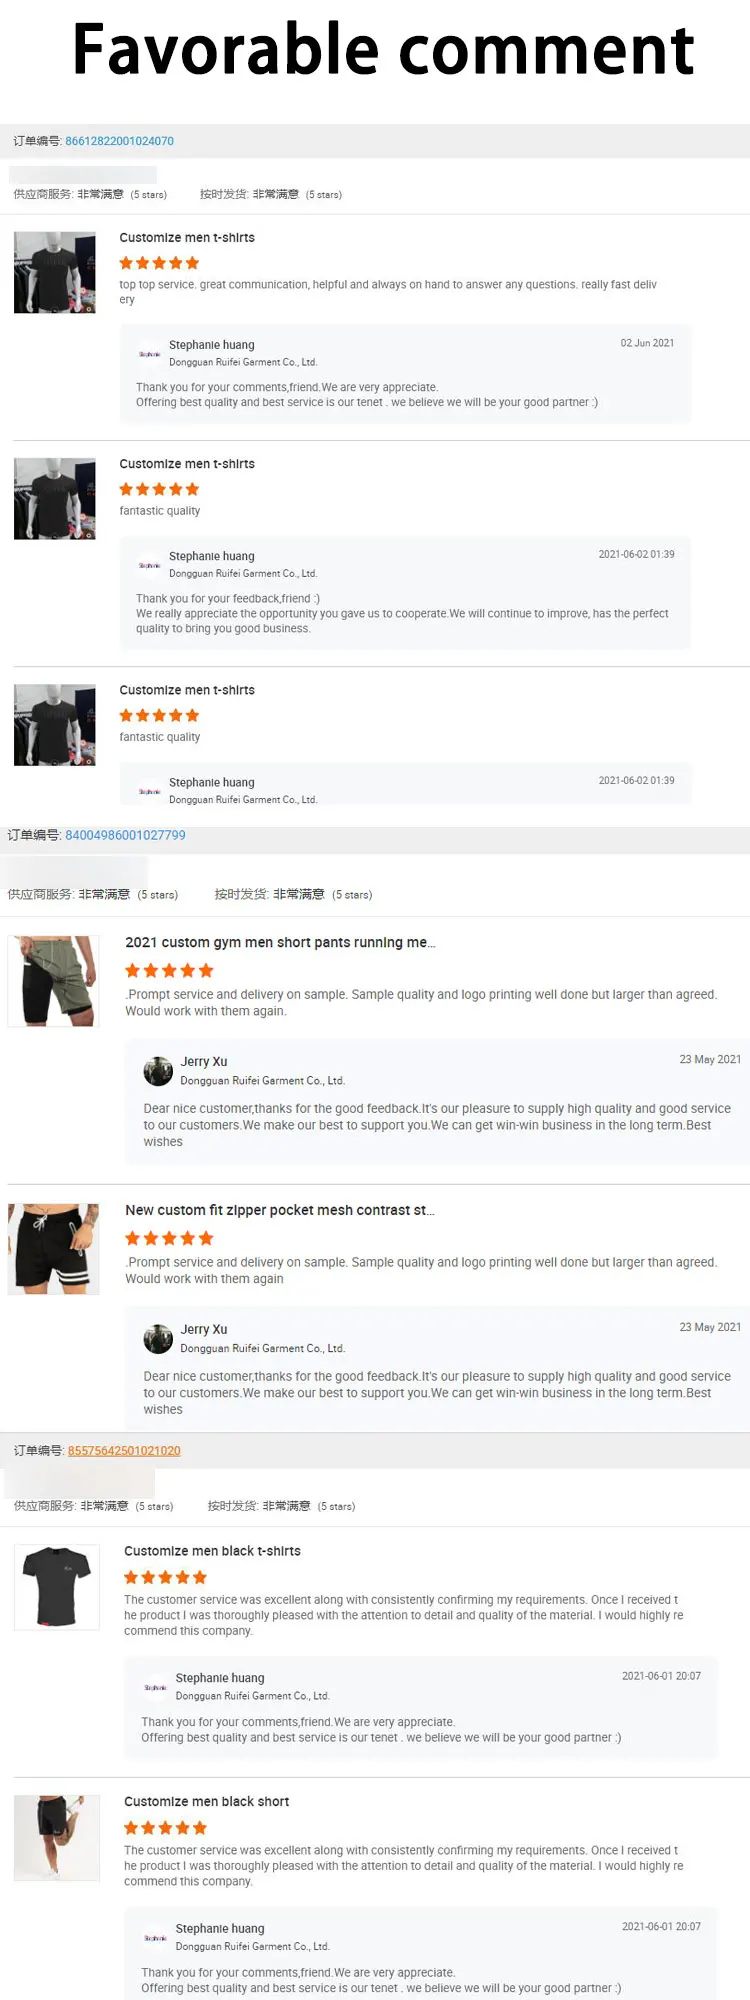Click star rating under first Customize men t-shirts
Viewport: 750px width, 2000px height.
tap(159, 263)
